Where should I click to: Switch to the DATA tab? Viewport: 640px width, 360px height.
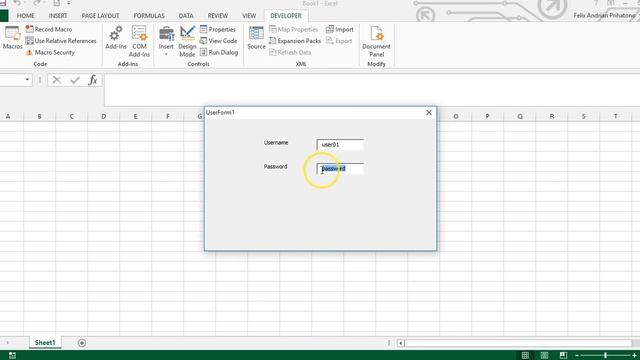point(186,16)
